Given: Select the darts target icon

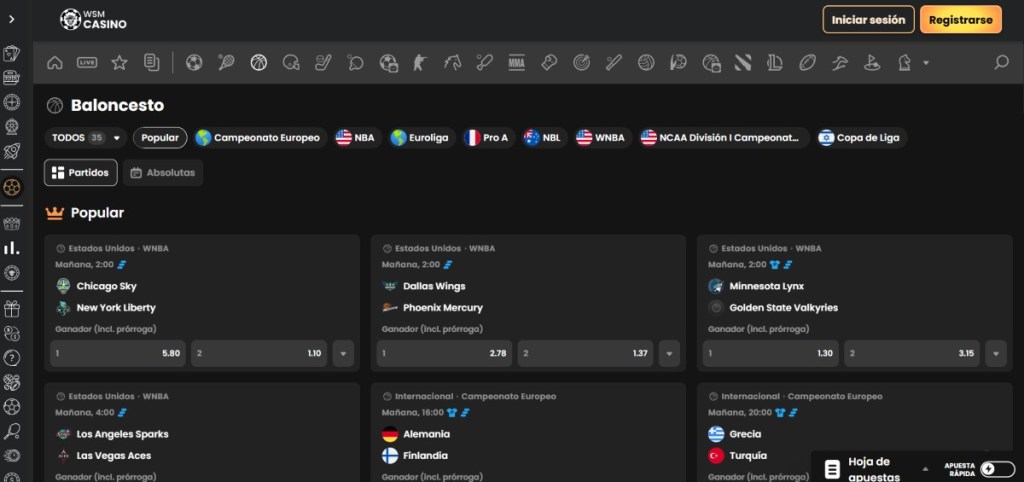Looking at the screenshot, I should pyautogui.click(x=581, y=63).
